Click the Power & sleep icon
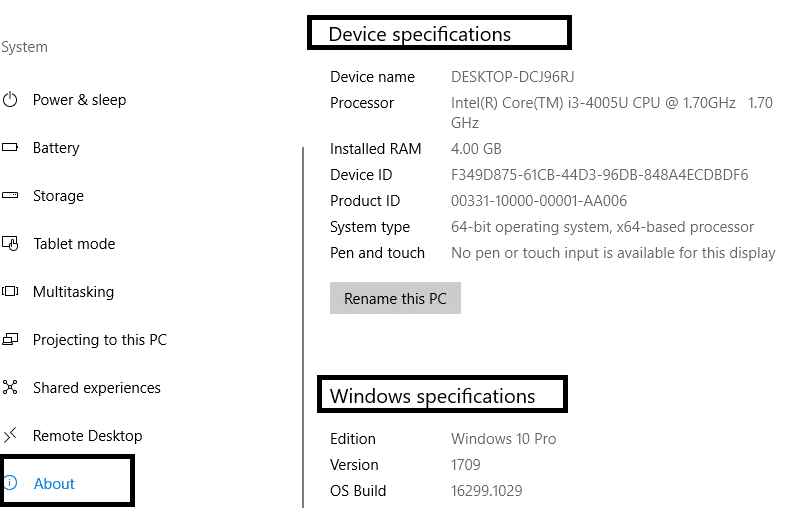Image resolution: width=785 pixels, height=508 pixels. [11, 100]
